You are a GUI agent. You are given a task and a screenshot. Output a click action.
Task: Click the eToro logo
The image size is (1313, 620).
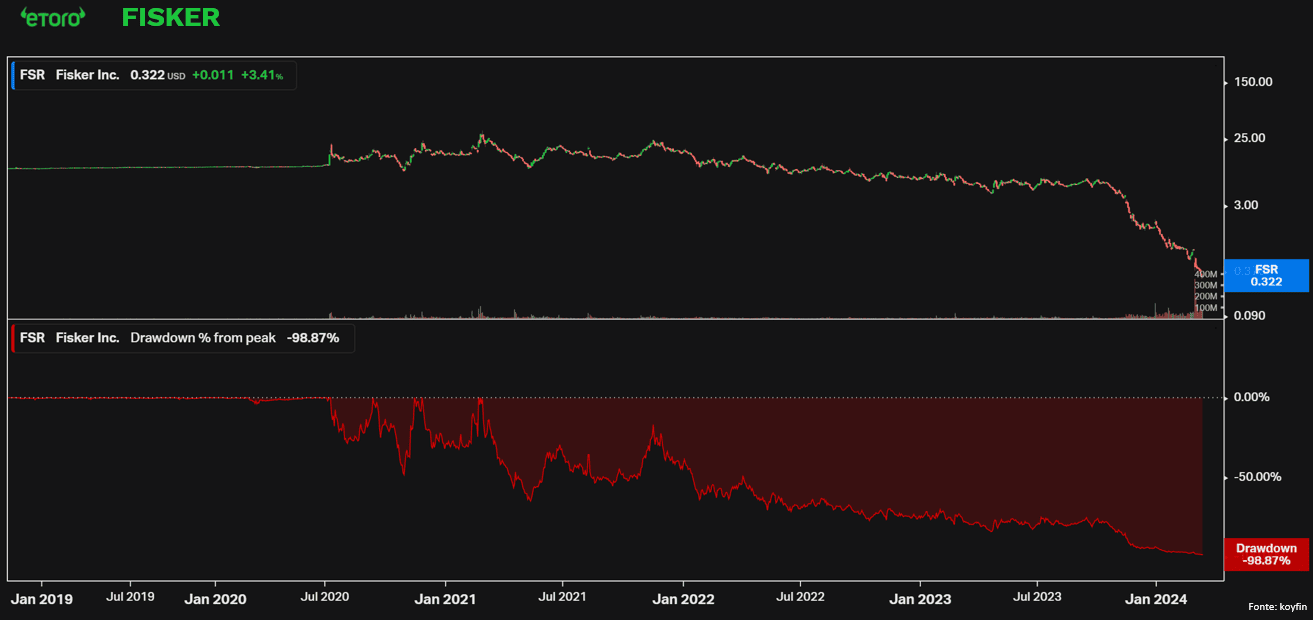[x=53, y=17]
